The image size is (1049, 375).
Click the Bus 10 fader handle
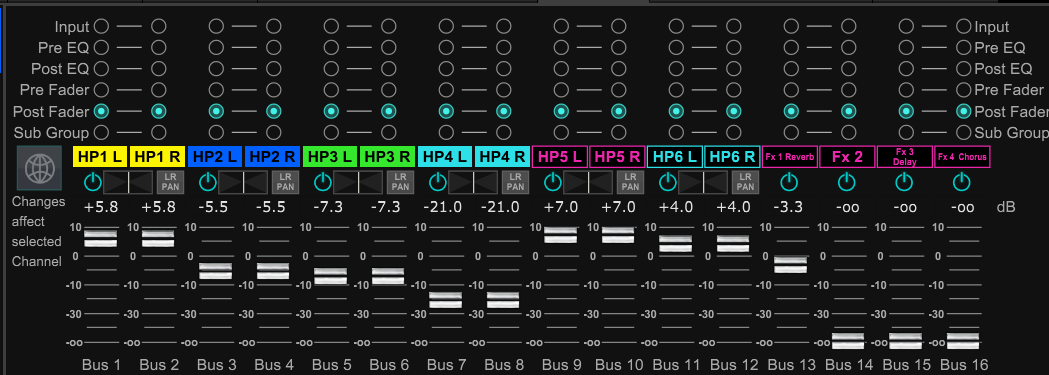tap(618, 235)
